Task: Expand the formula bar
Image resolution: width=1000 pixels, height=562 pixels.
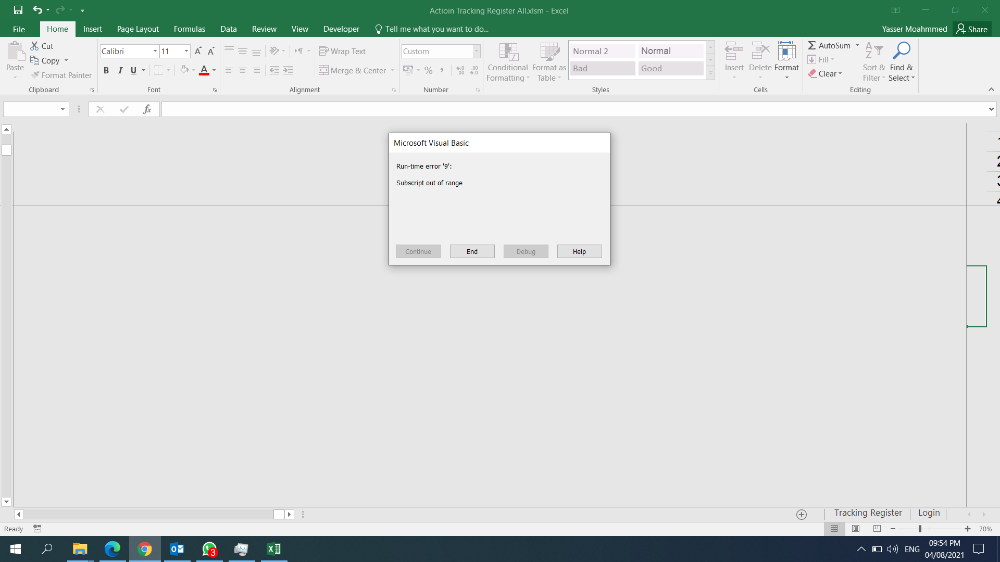Action: coord(991,109)
